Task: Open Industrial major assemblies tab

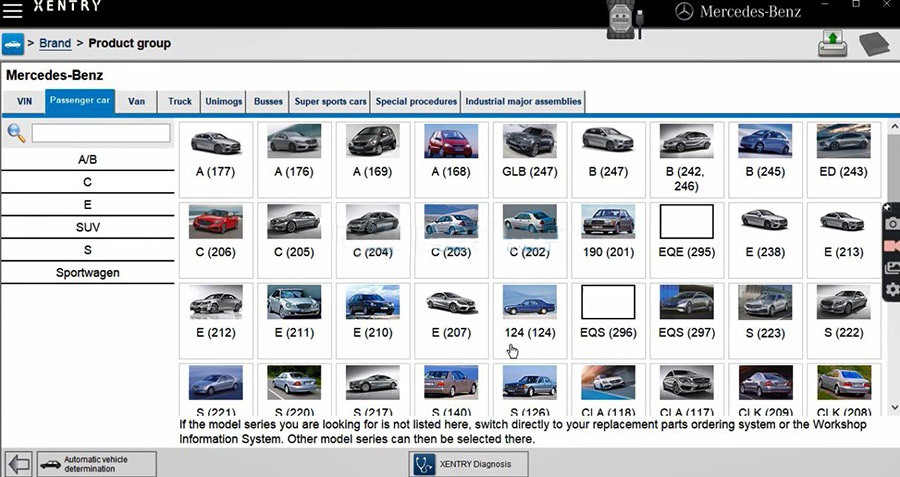Action: pyautogui.click(x=523, y=102)
